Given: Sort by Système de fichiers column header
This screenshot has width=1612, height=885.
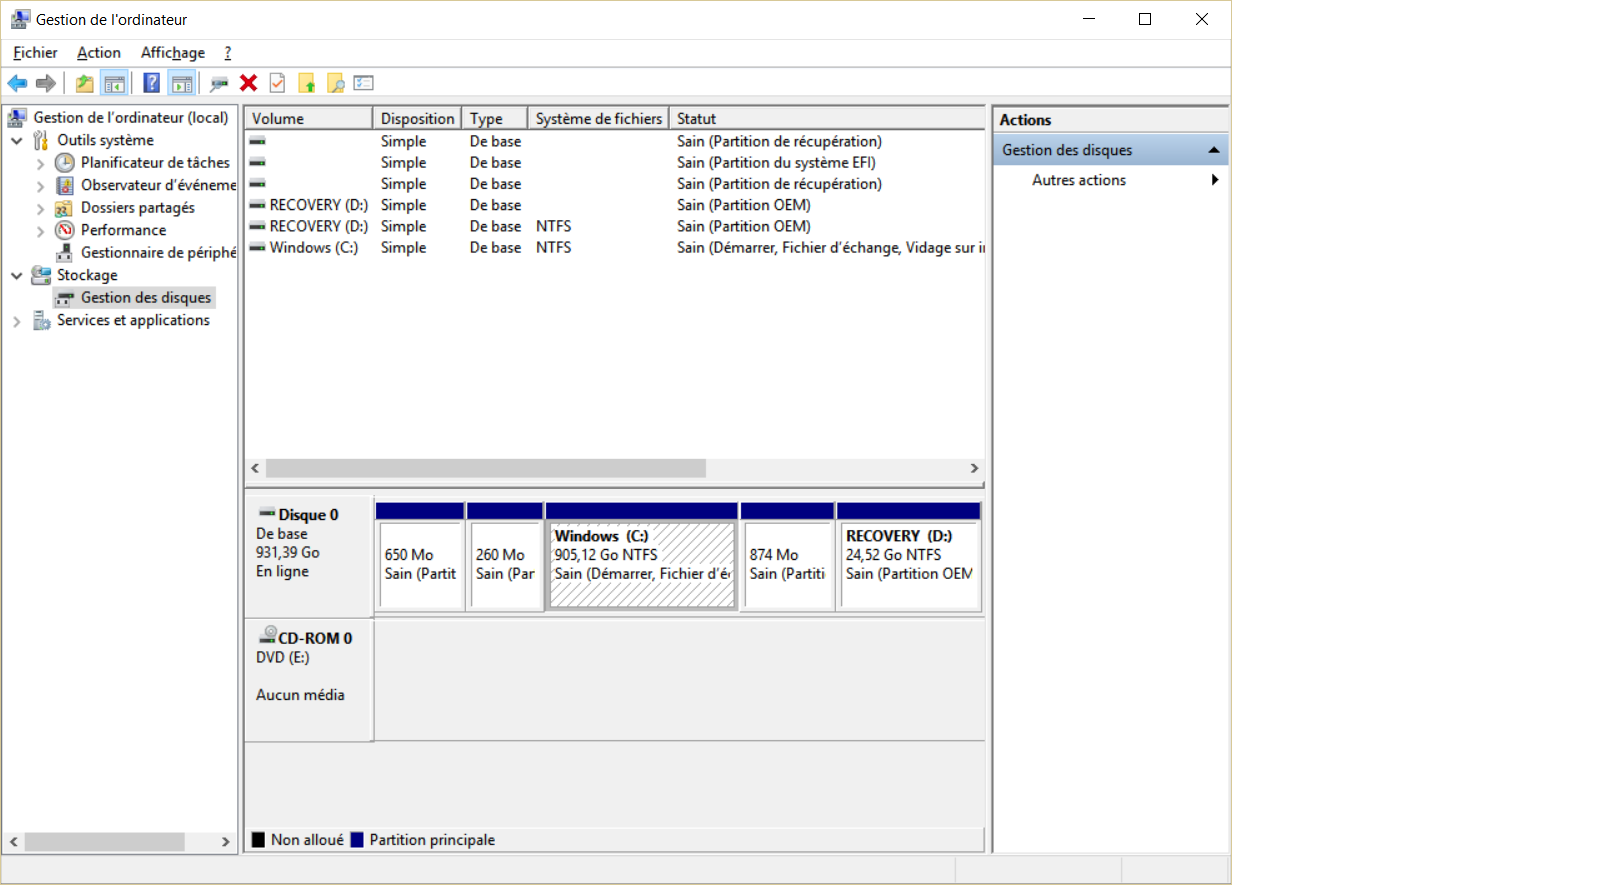Looking at the screenshot, I should tap(598, 118).
